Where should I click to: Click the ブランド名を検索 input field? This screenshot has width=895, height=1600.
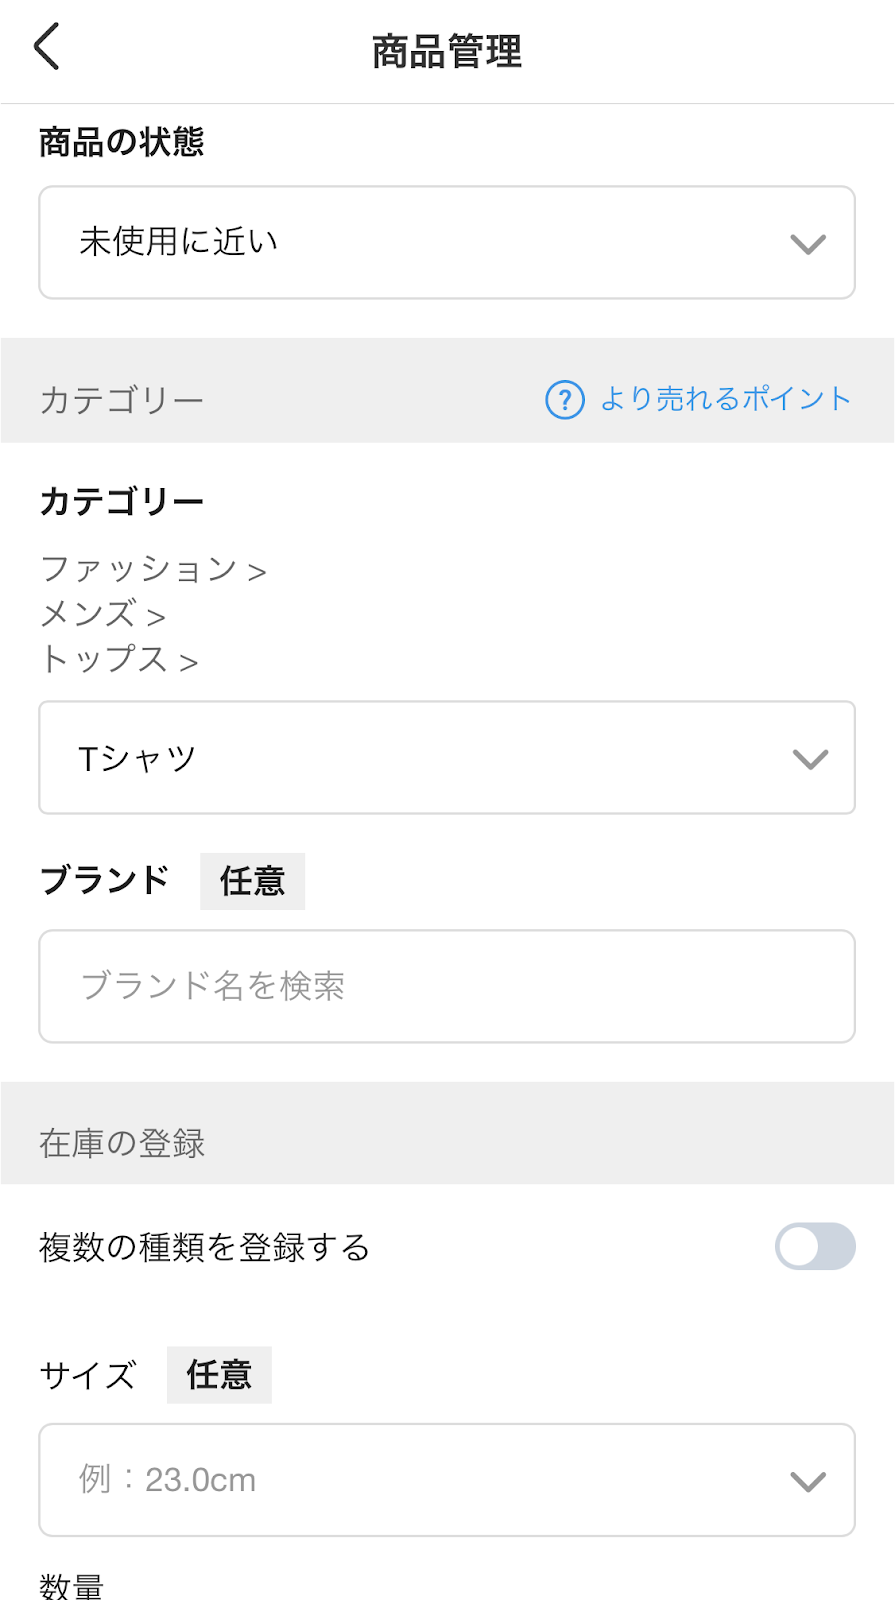[x=446, y=986]
